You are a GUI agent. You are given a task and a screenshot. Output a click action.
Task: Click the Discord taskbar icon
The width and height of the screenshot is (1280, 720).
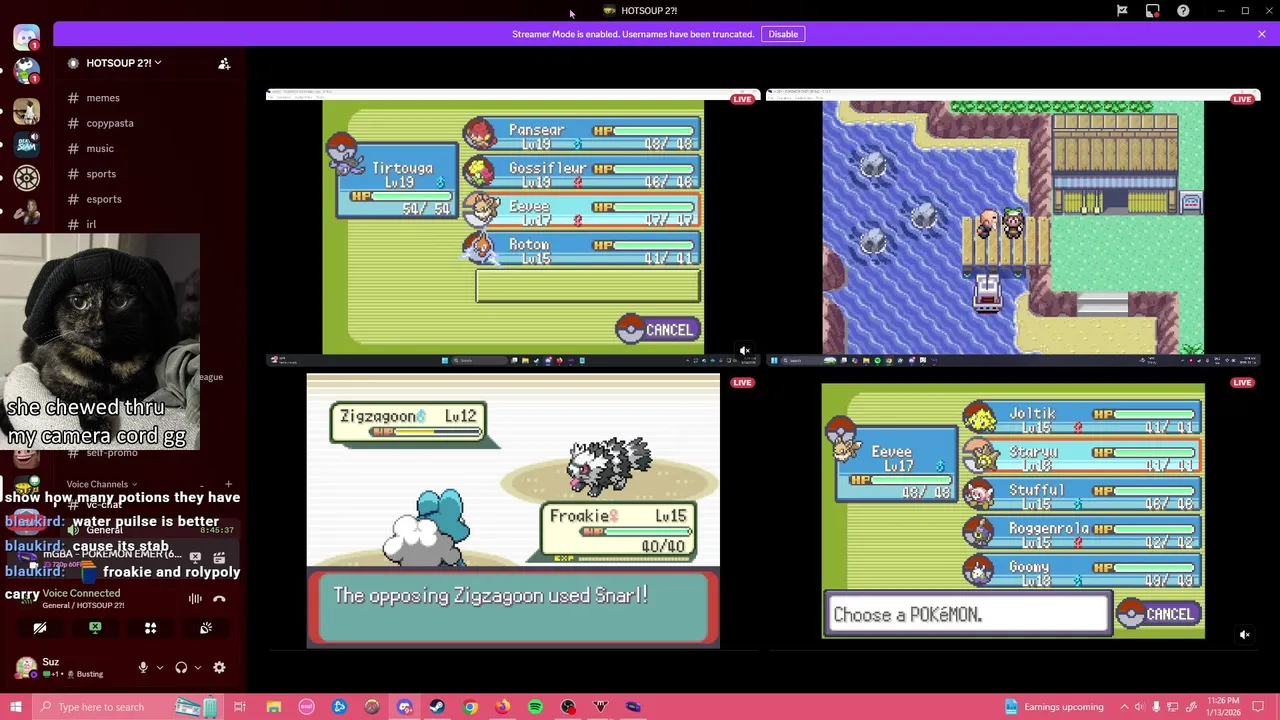pyautogui.click(x=404, y=707)
